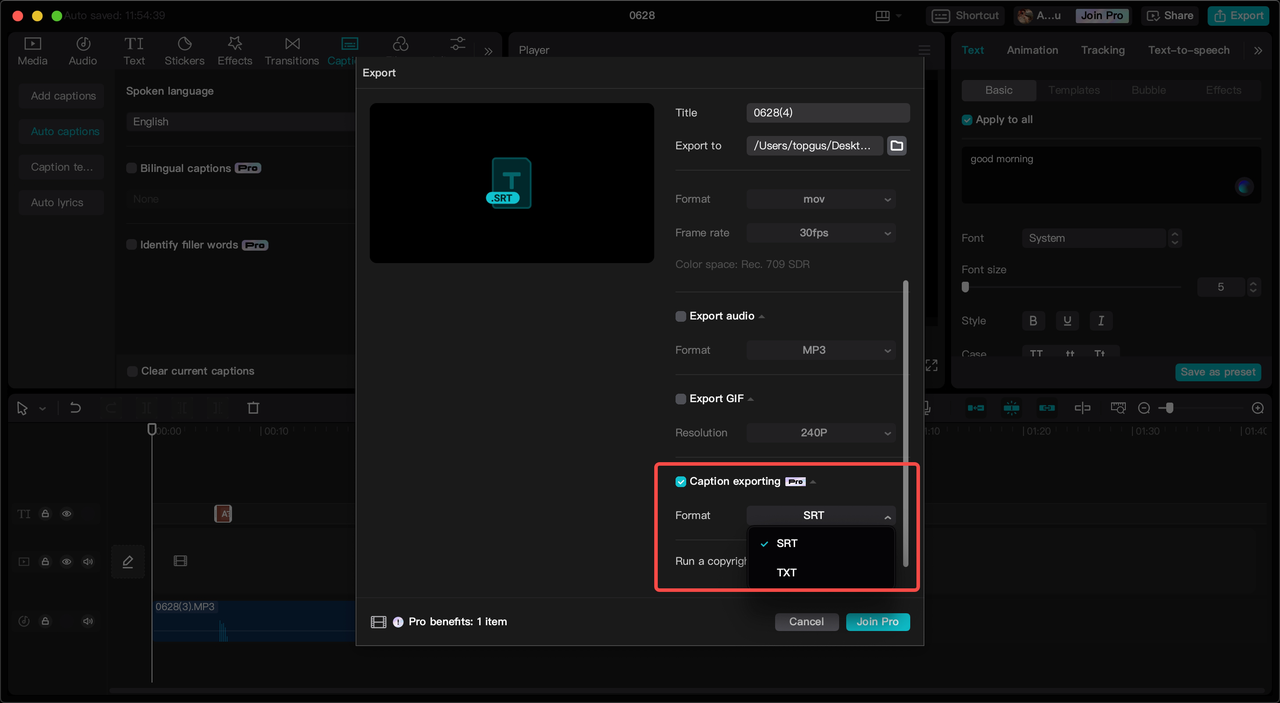Switch to the Text-to-speech tab
Viewport: 1280px width, 703px height.
1189,50
